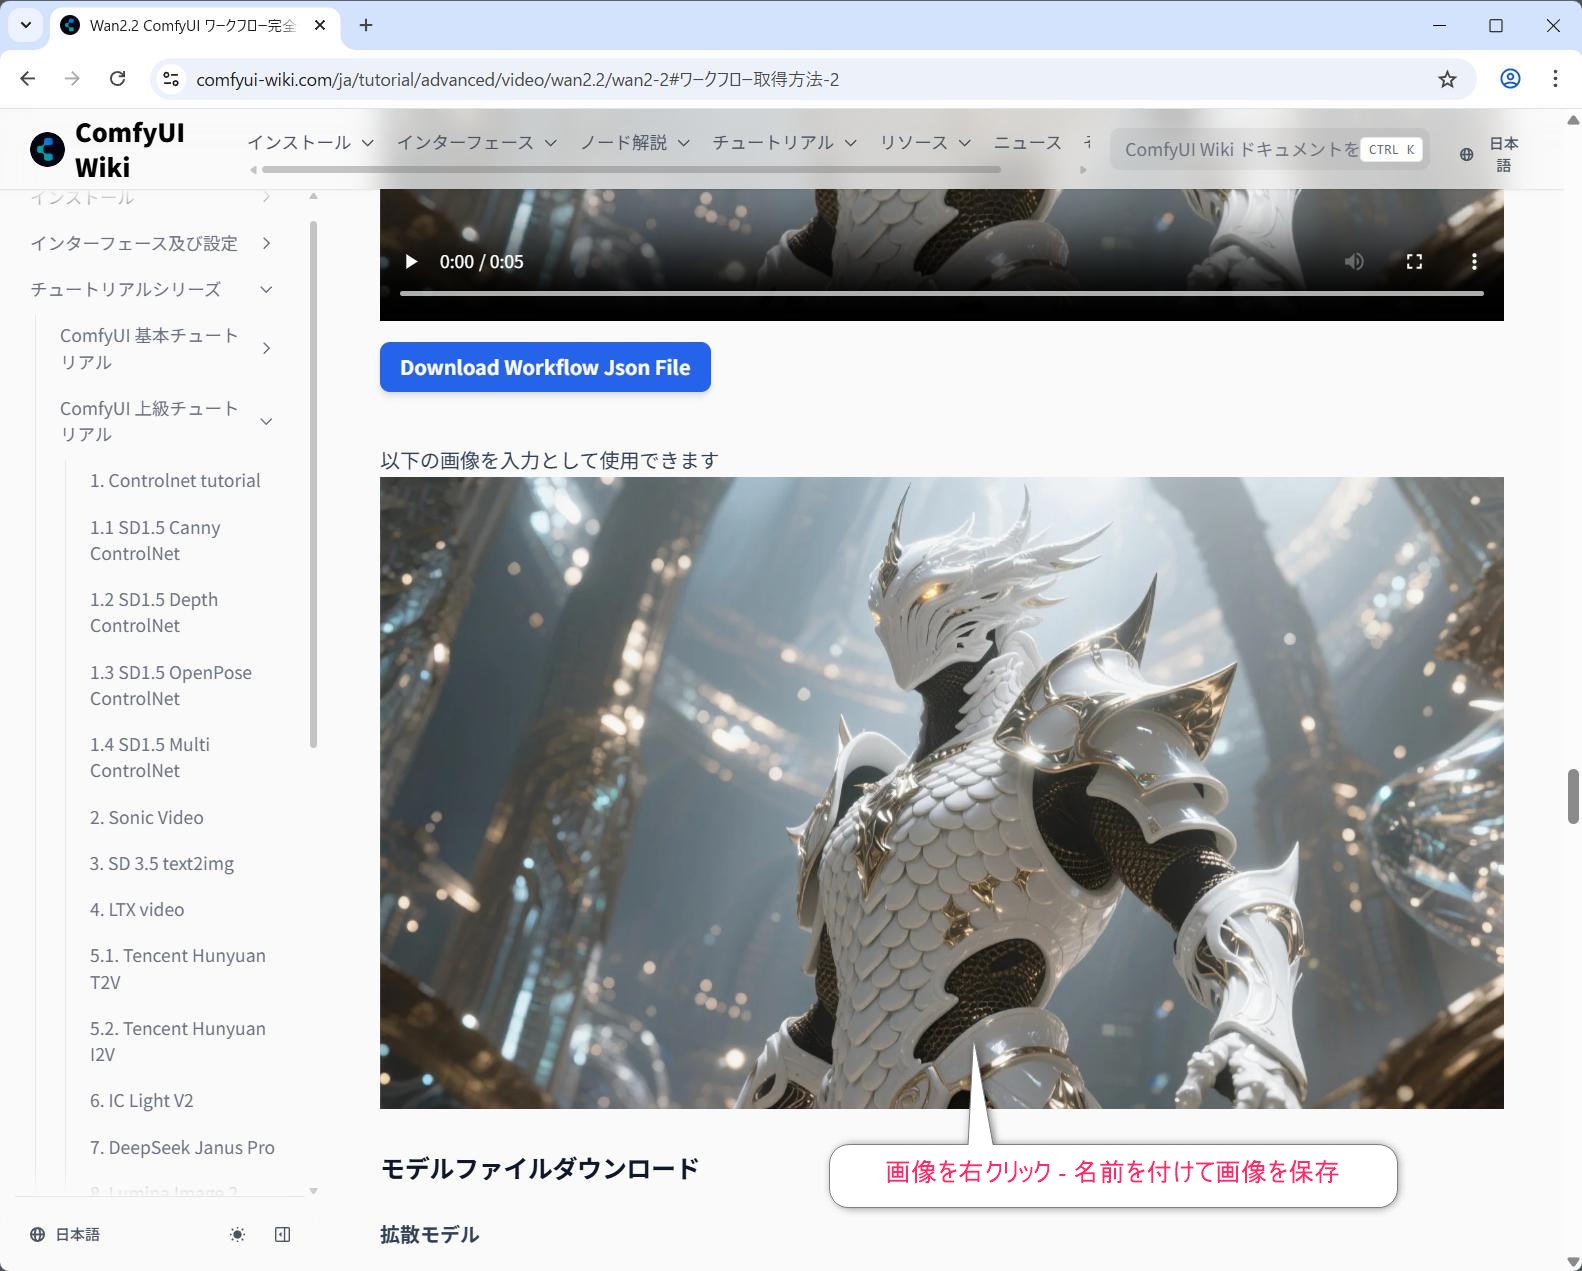Click the 拡散モデル heading
This screenshot has width=1582, height=1271.
(430, 1234)
